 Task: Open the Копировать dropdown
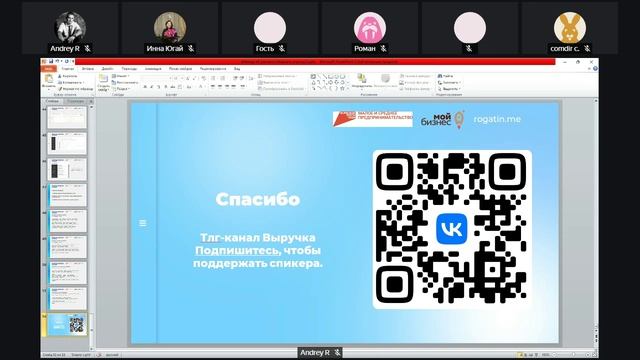[x=71, y=82]
